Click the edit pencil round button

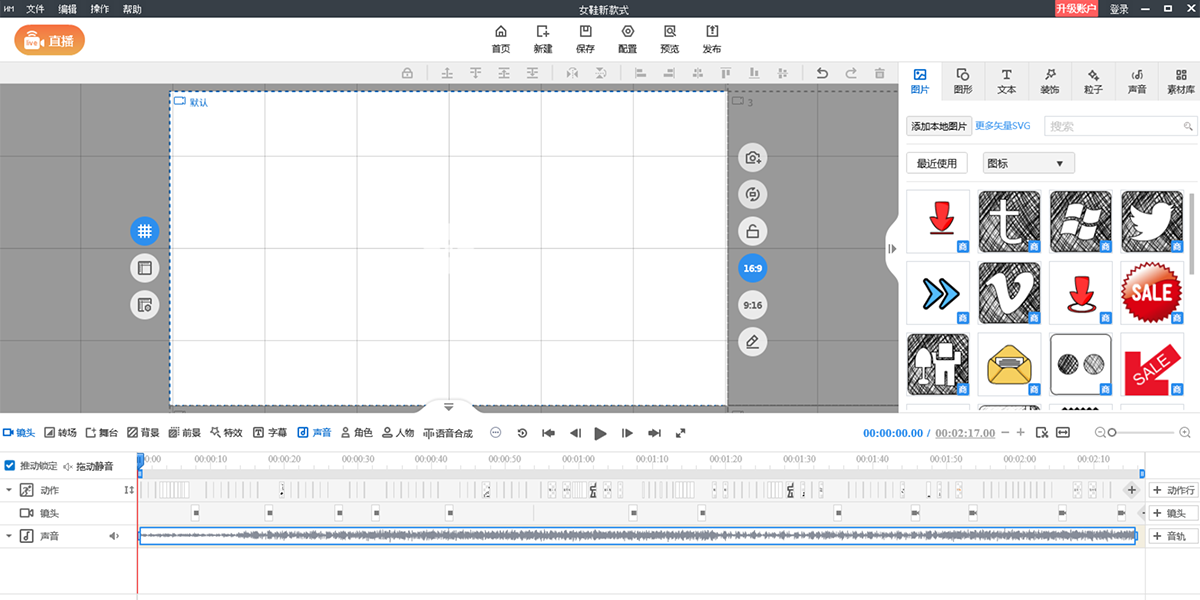click(753, 342)
